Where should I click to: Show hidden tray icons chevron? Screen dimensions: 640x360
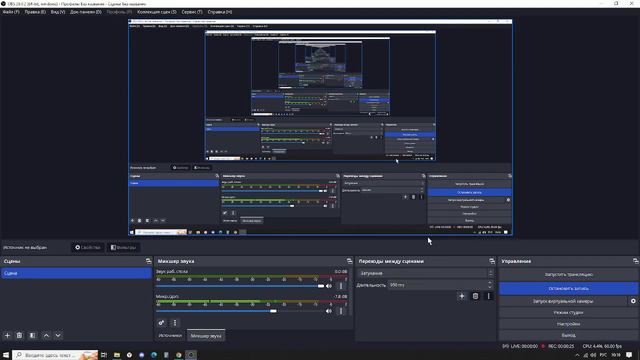pyautogui.click(x=577, y=355)
